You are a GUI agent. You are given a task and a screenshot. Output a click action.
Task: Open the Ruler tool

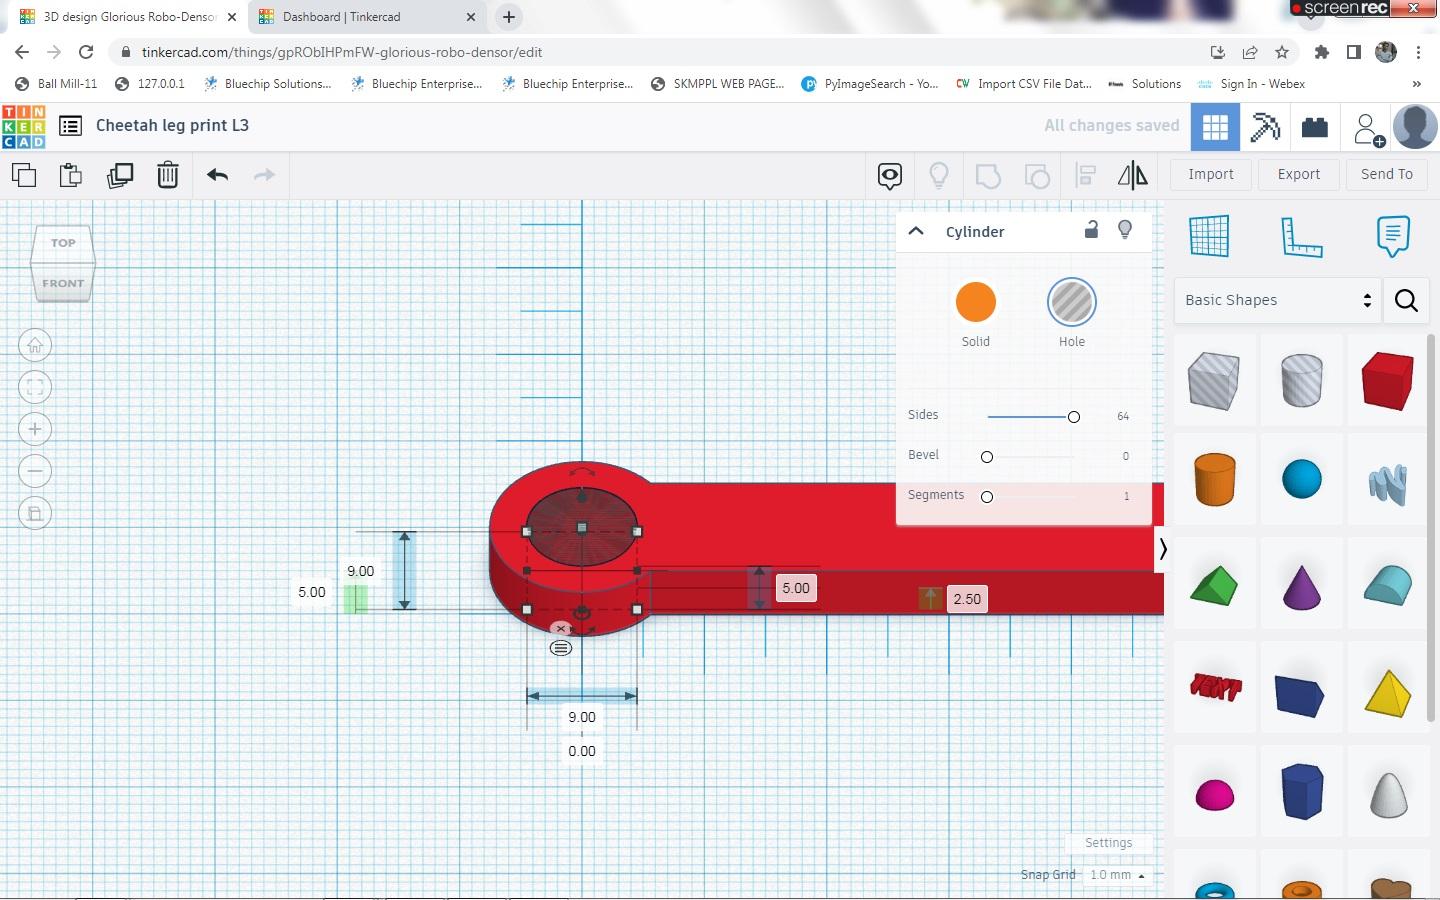[x=1301, y=236]
